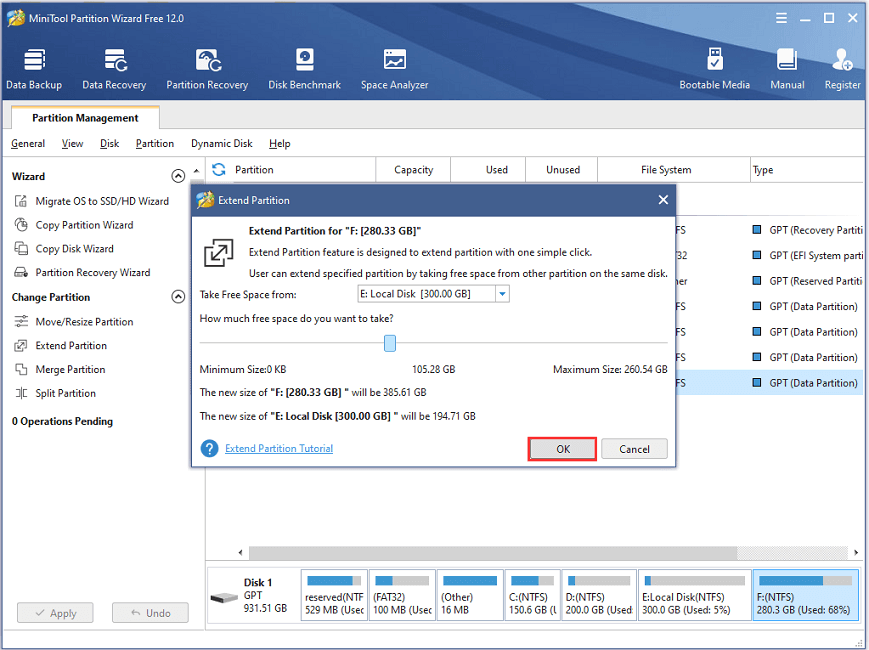Collapse the Wizard section

[x=178, y=176]
